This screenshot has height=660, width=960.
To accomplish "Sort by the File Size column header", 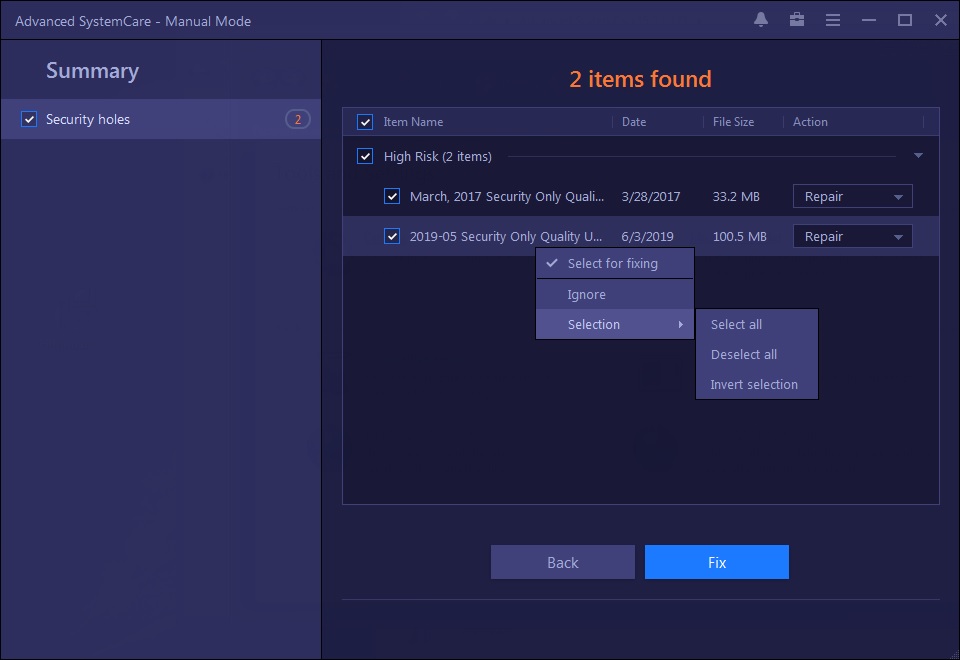I will [733, 122].
